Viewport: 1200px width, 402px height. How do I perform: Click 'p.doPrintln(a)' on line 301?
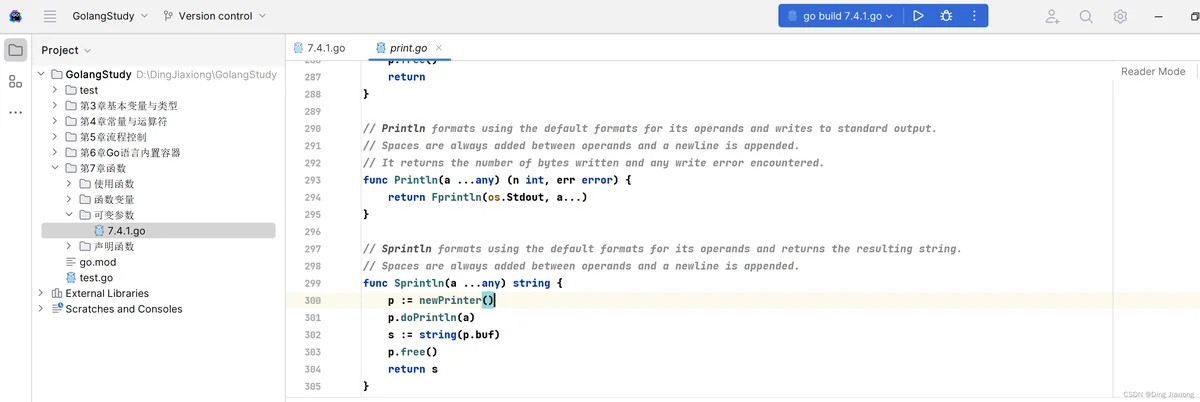(x=431, y=317)
